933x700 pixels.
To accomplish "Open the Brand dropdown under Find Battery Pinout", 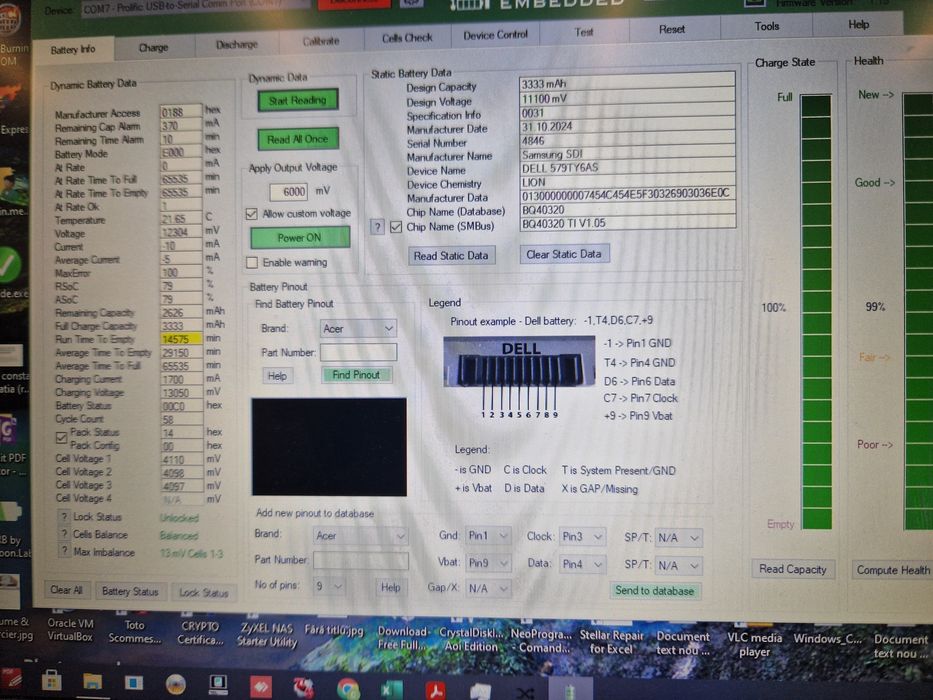I will (x=358, y=329).
